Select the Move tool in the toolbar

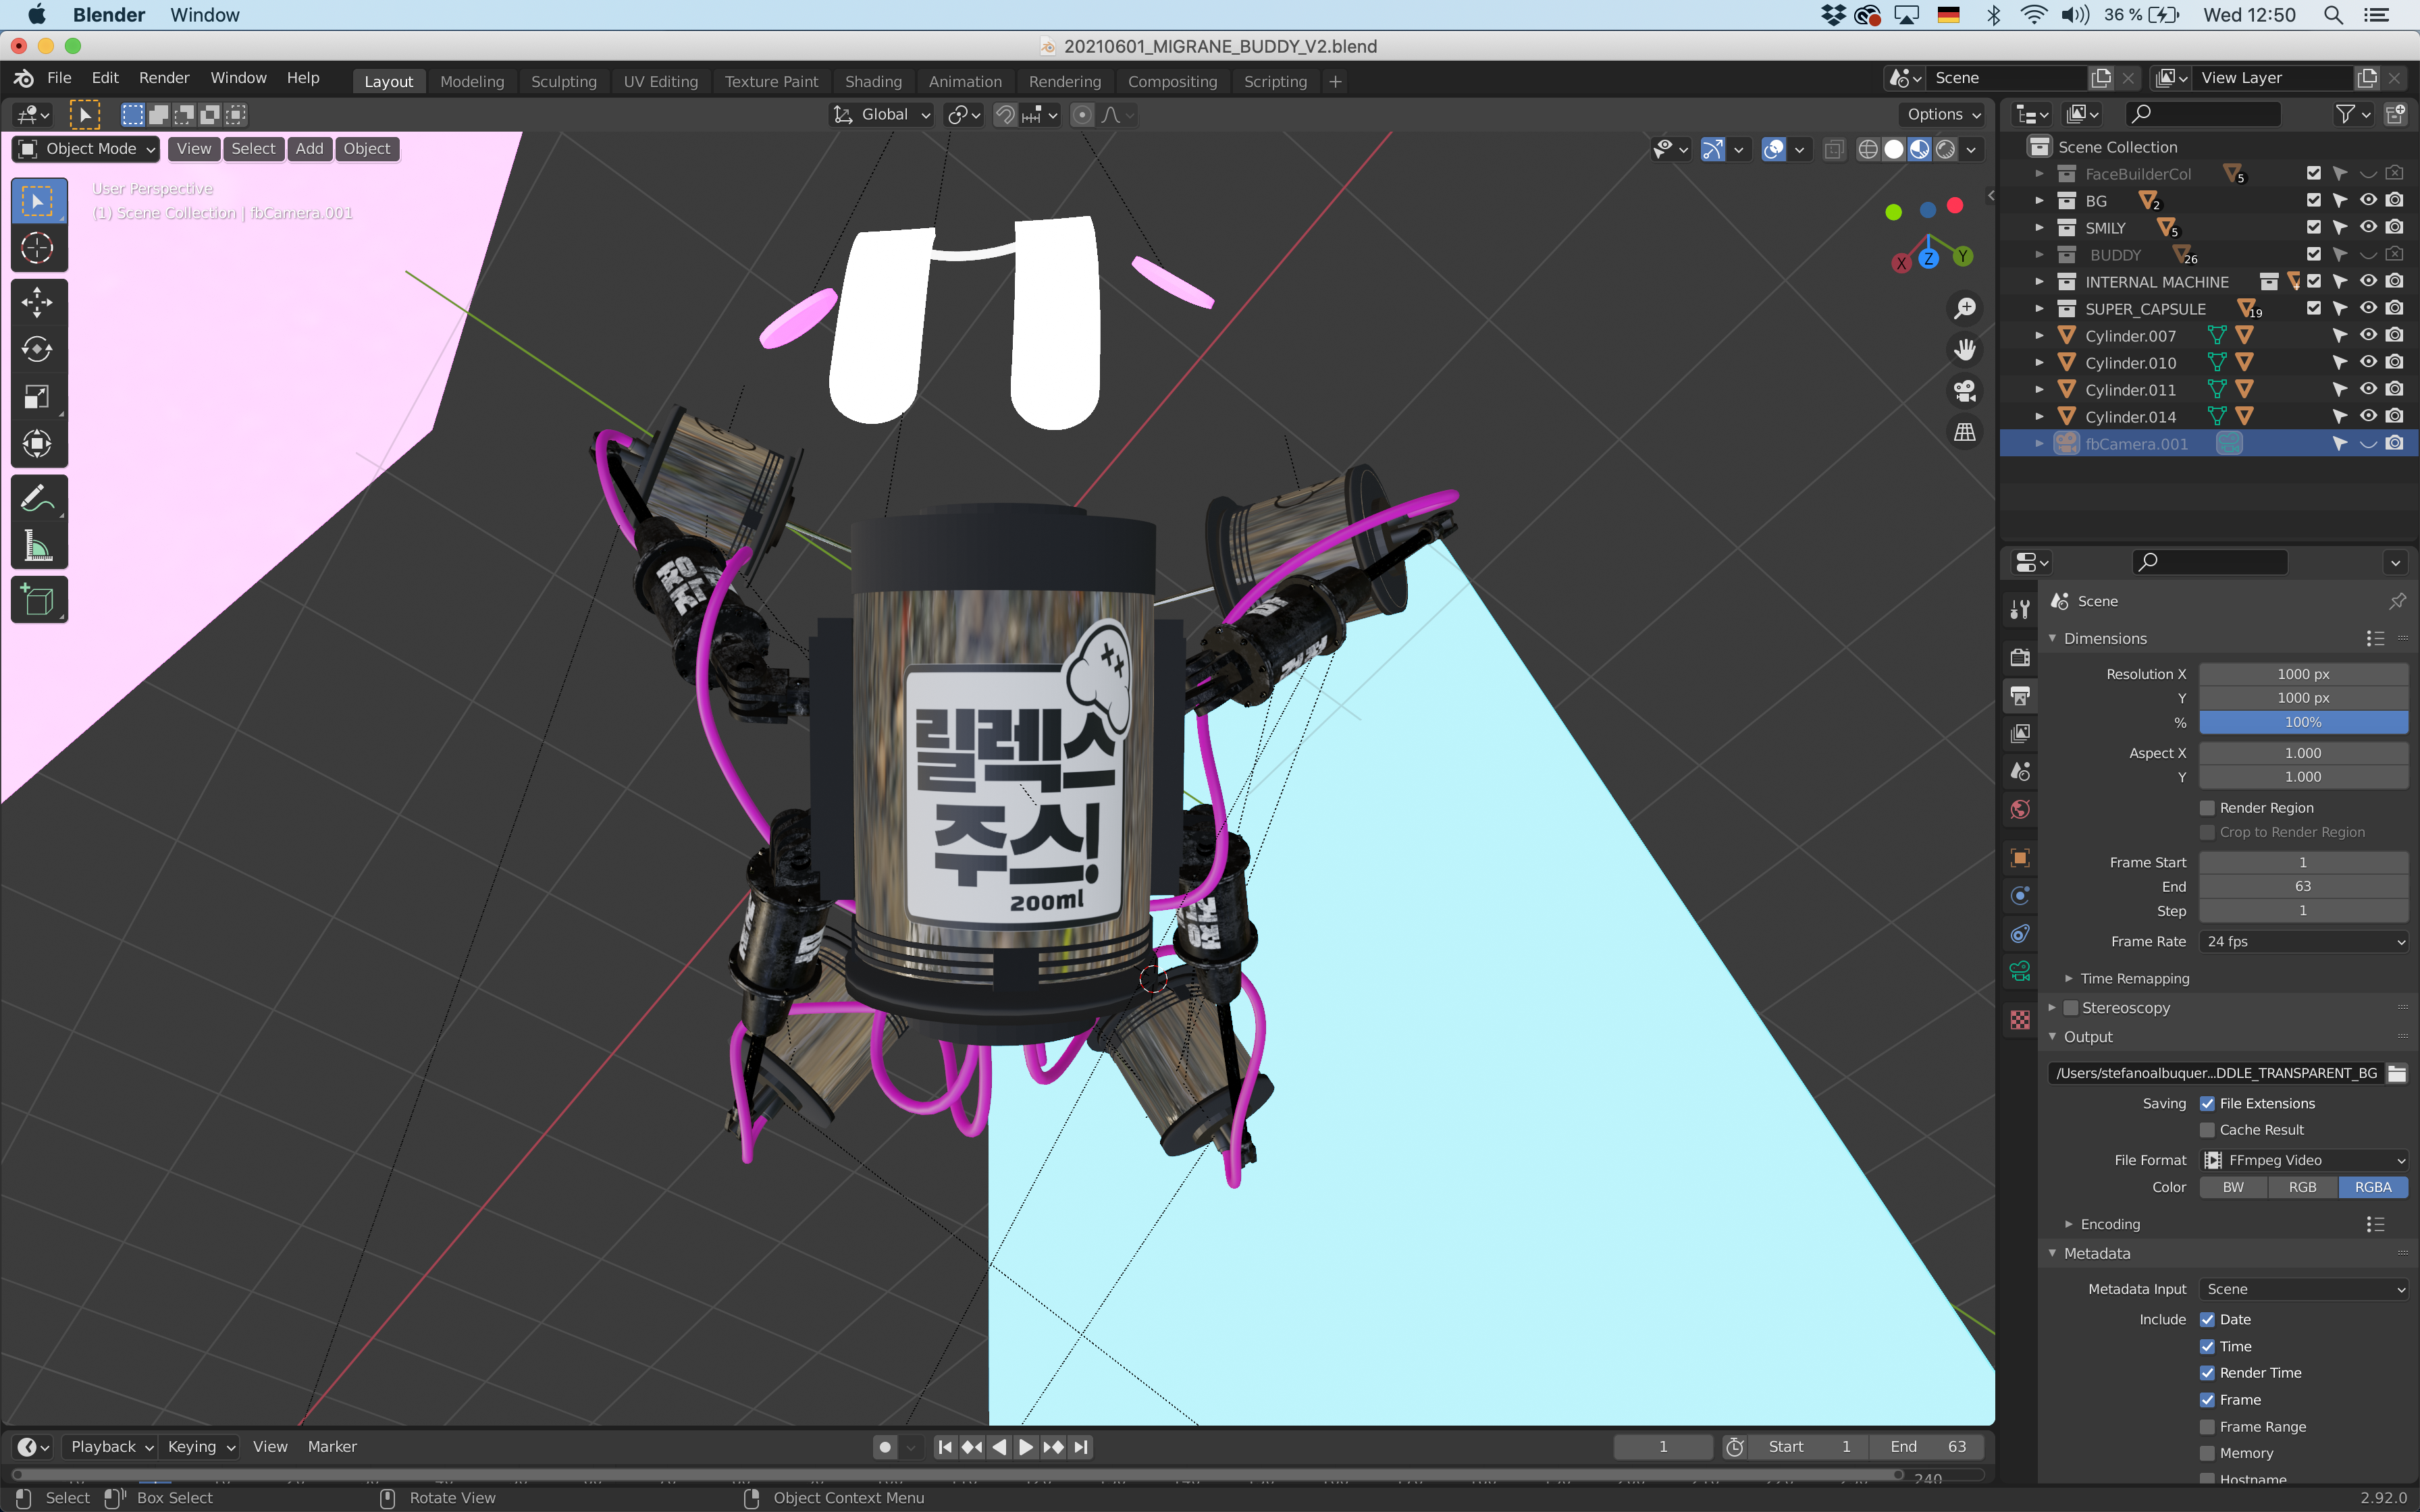point(37,301)
